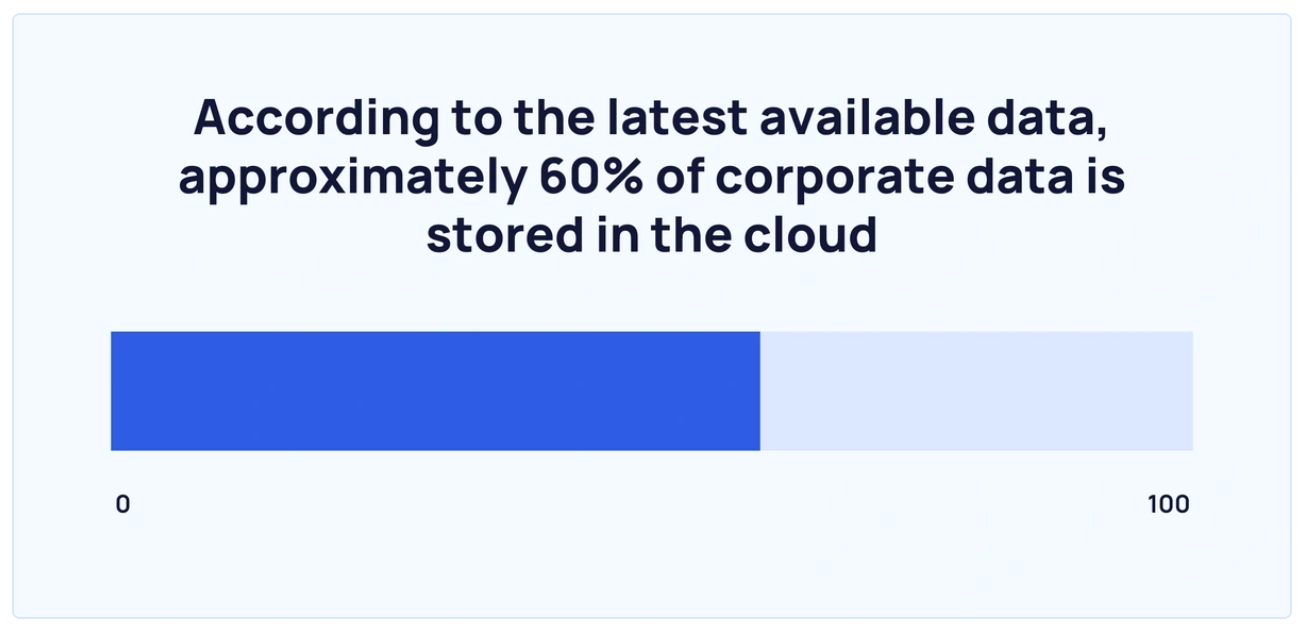Click the "0" label below the bar

122,504
